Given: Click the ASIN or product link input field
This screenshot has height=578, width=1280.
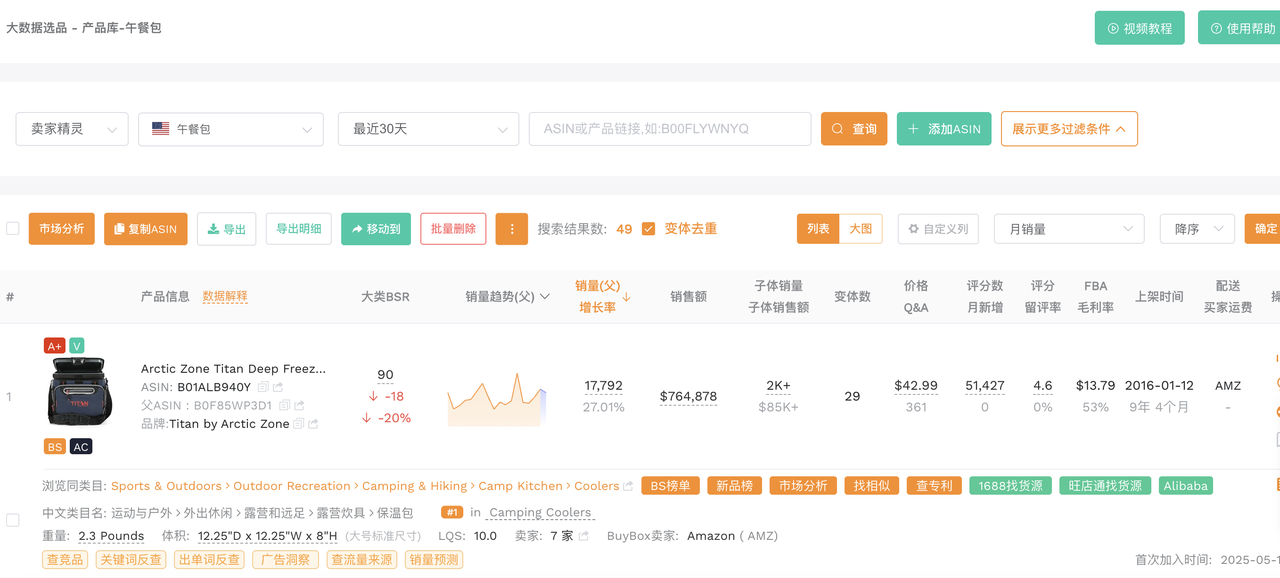Looking at the screenshot, I should pyautogui.click(x=670, y=129).
